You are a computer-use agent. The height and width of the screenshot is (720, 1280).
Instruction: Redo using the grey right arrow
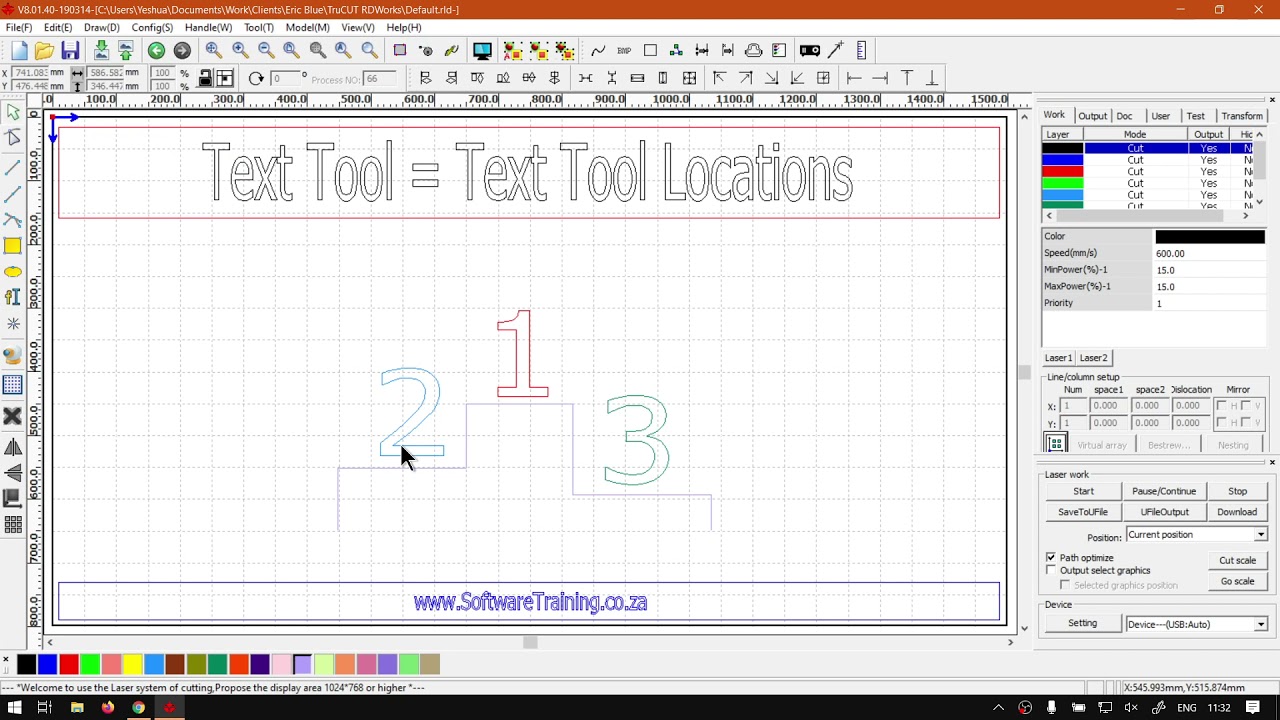(x=182, y=51)
